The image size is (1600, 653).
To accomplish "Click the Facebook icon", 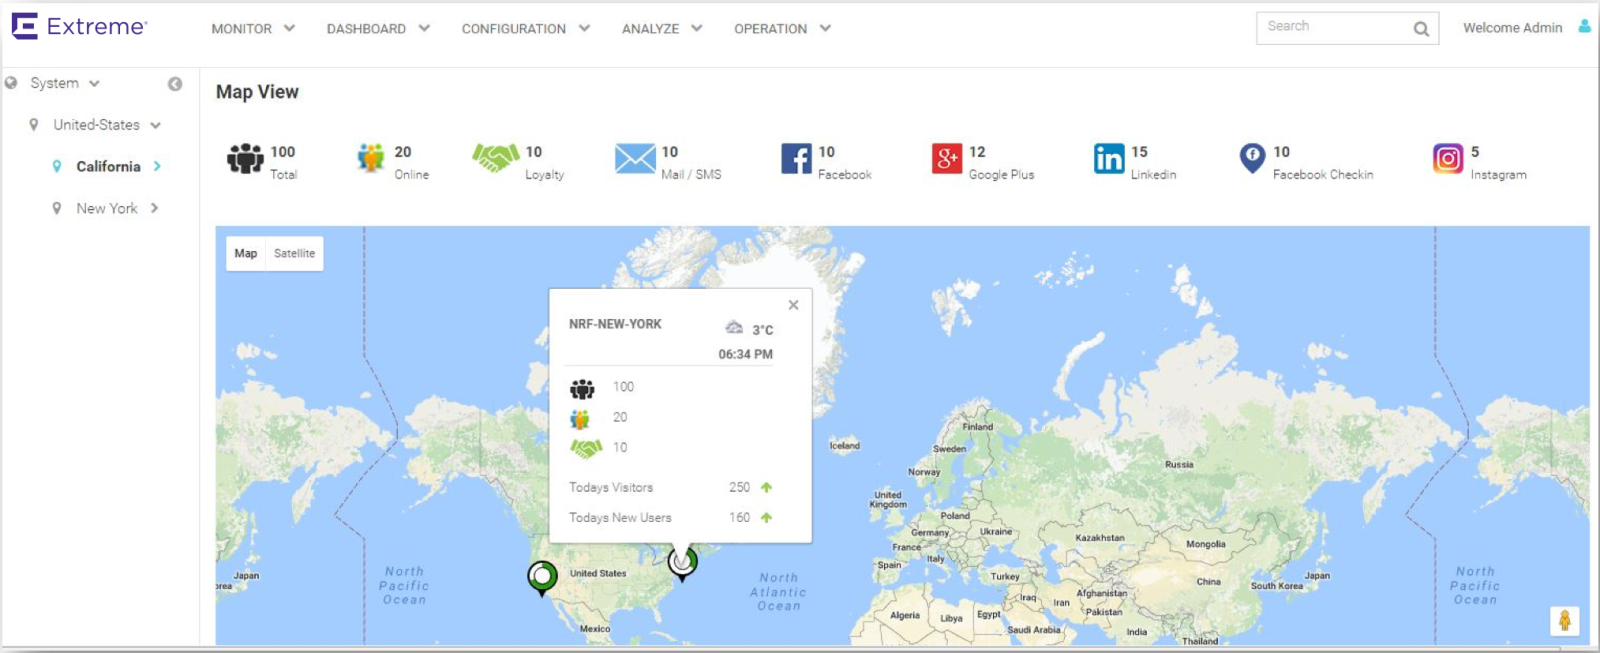I will point(796,158).
